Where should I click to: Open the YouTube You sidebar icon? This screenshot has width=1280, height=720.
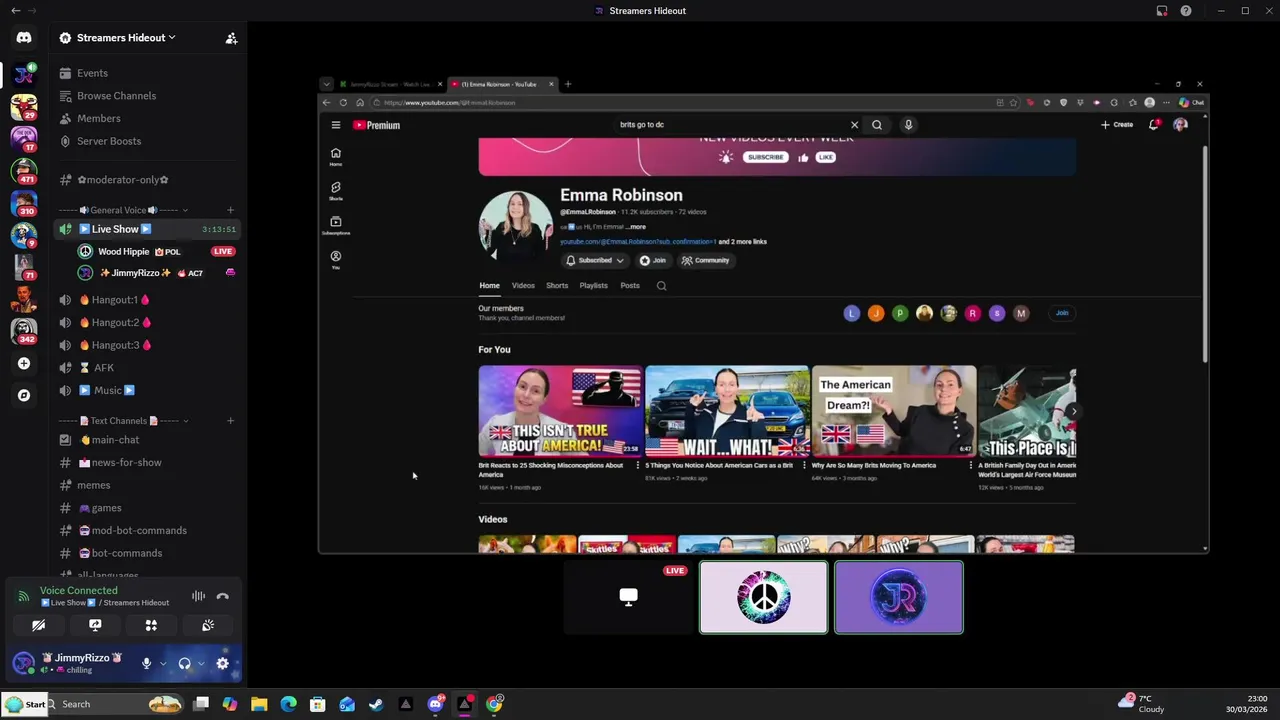point(336,259)
